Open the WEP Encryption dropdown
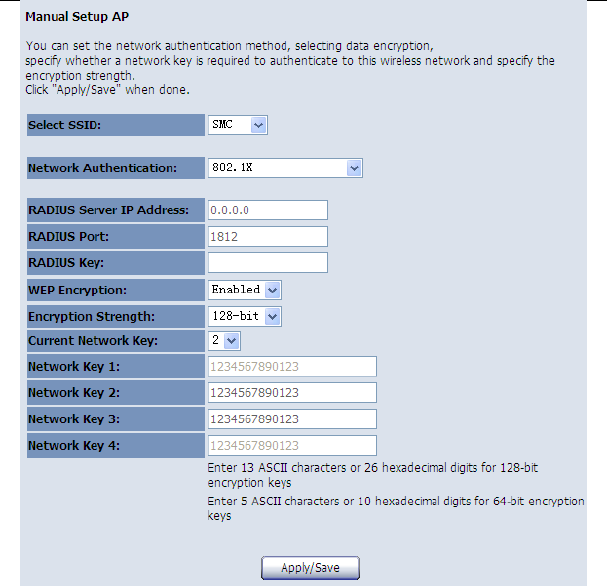This screenshot has width=607, height=586. (x=245, y=289)
